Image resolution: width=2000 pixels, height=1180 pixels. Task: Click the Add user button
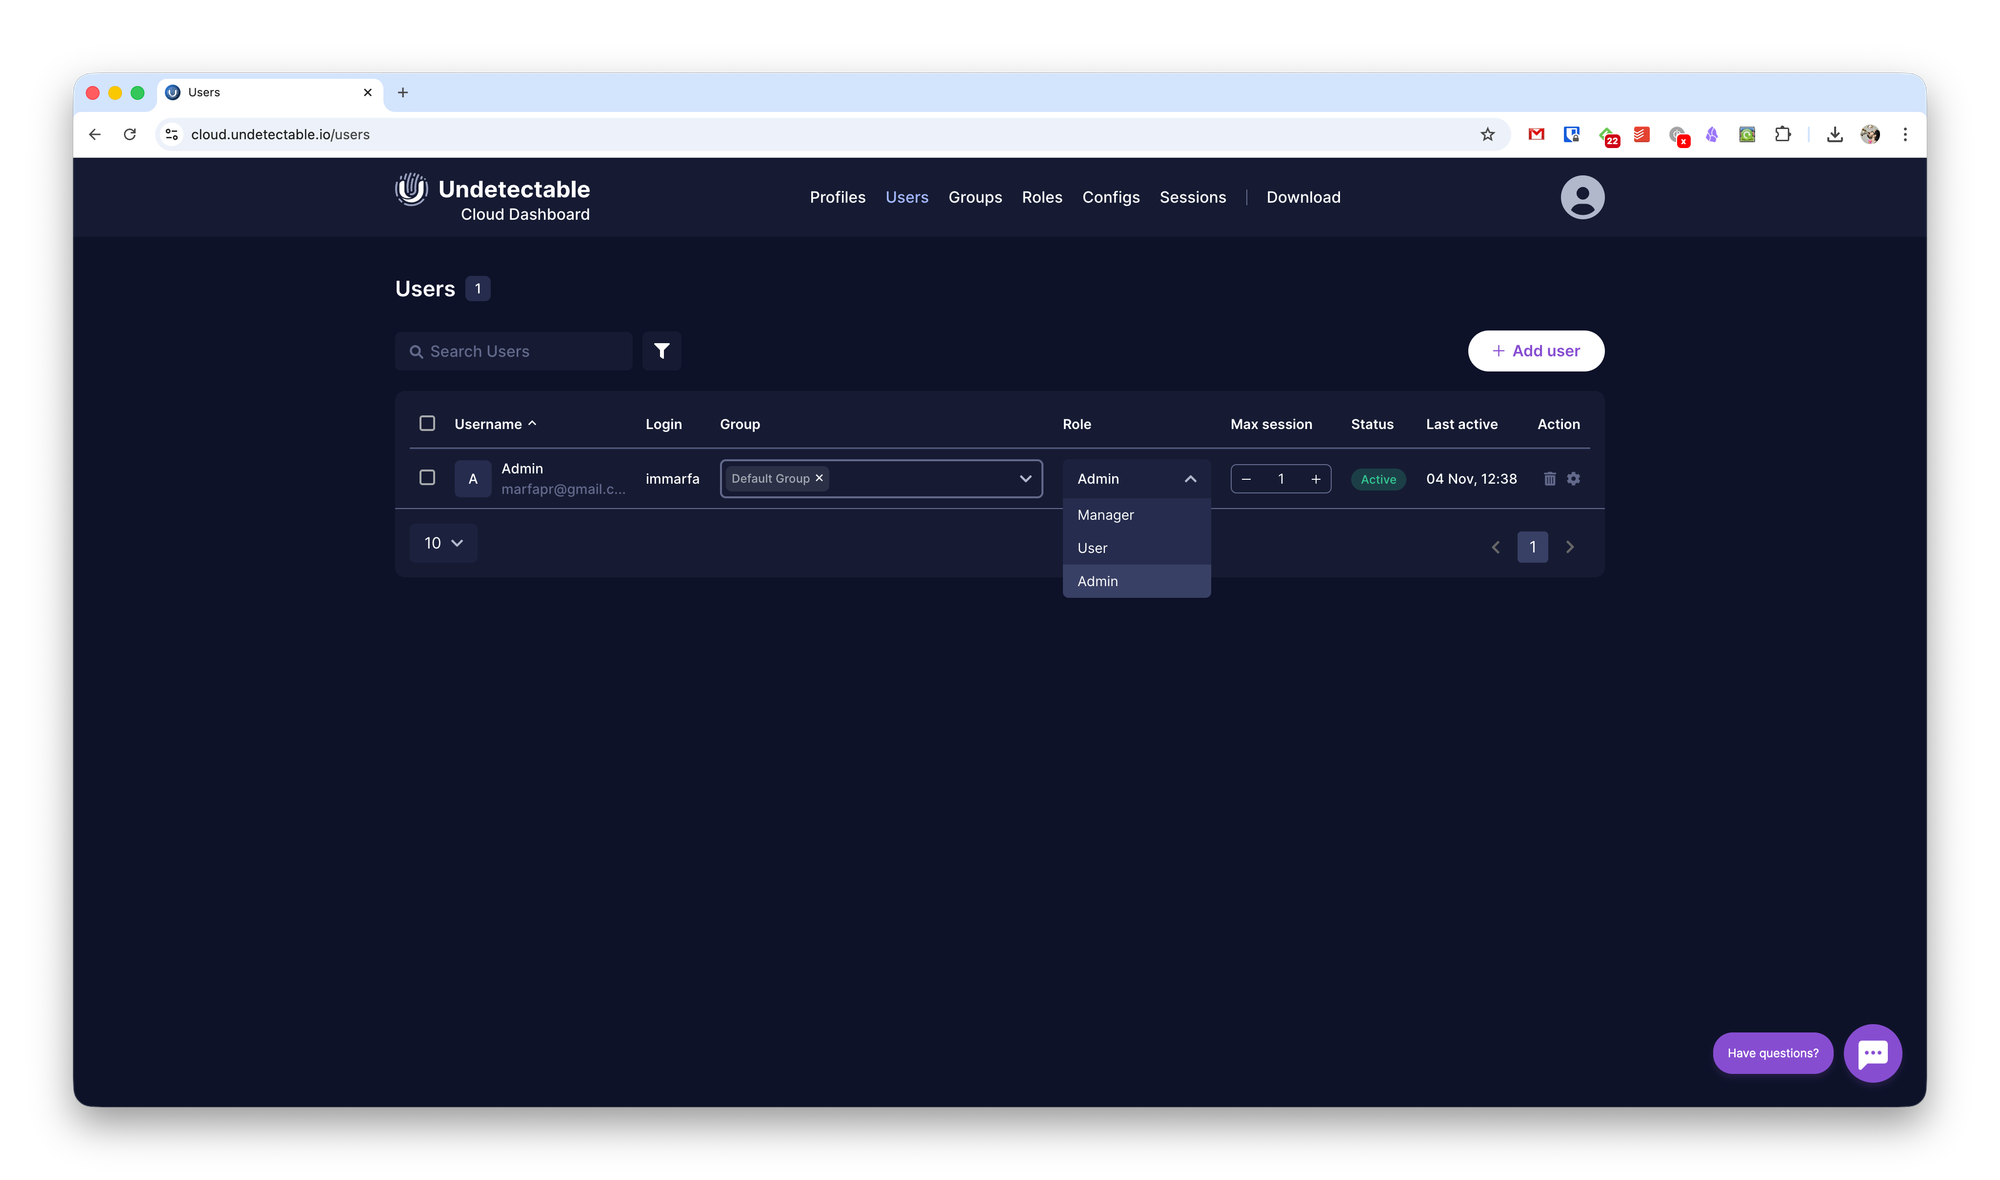tap(1535, 351)
